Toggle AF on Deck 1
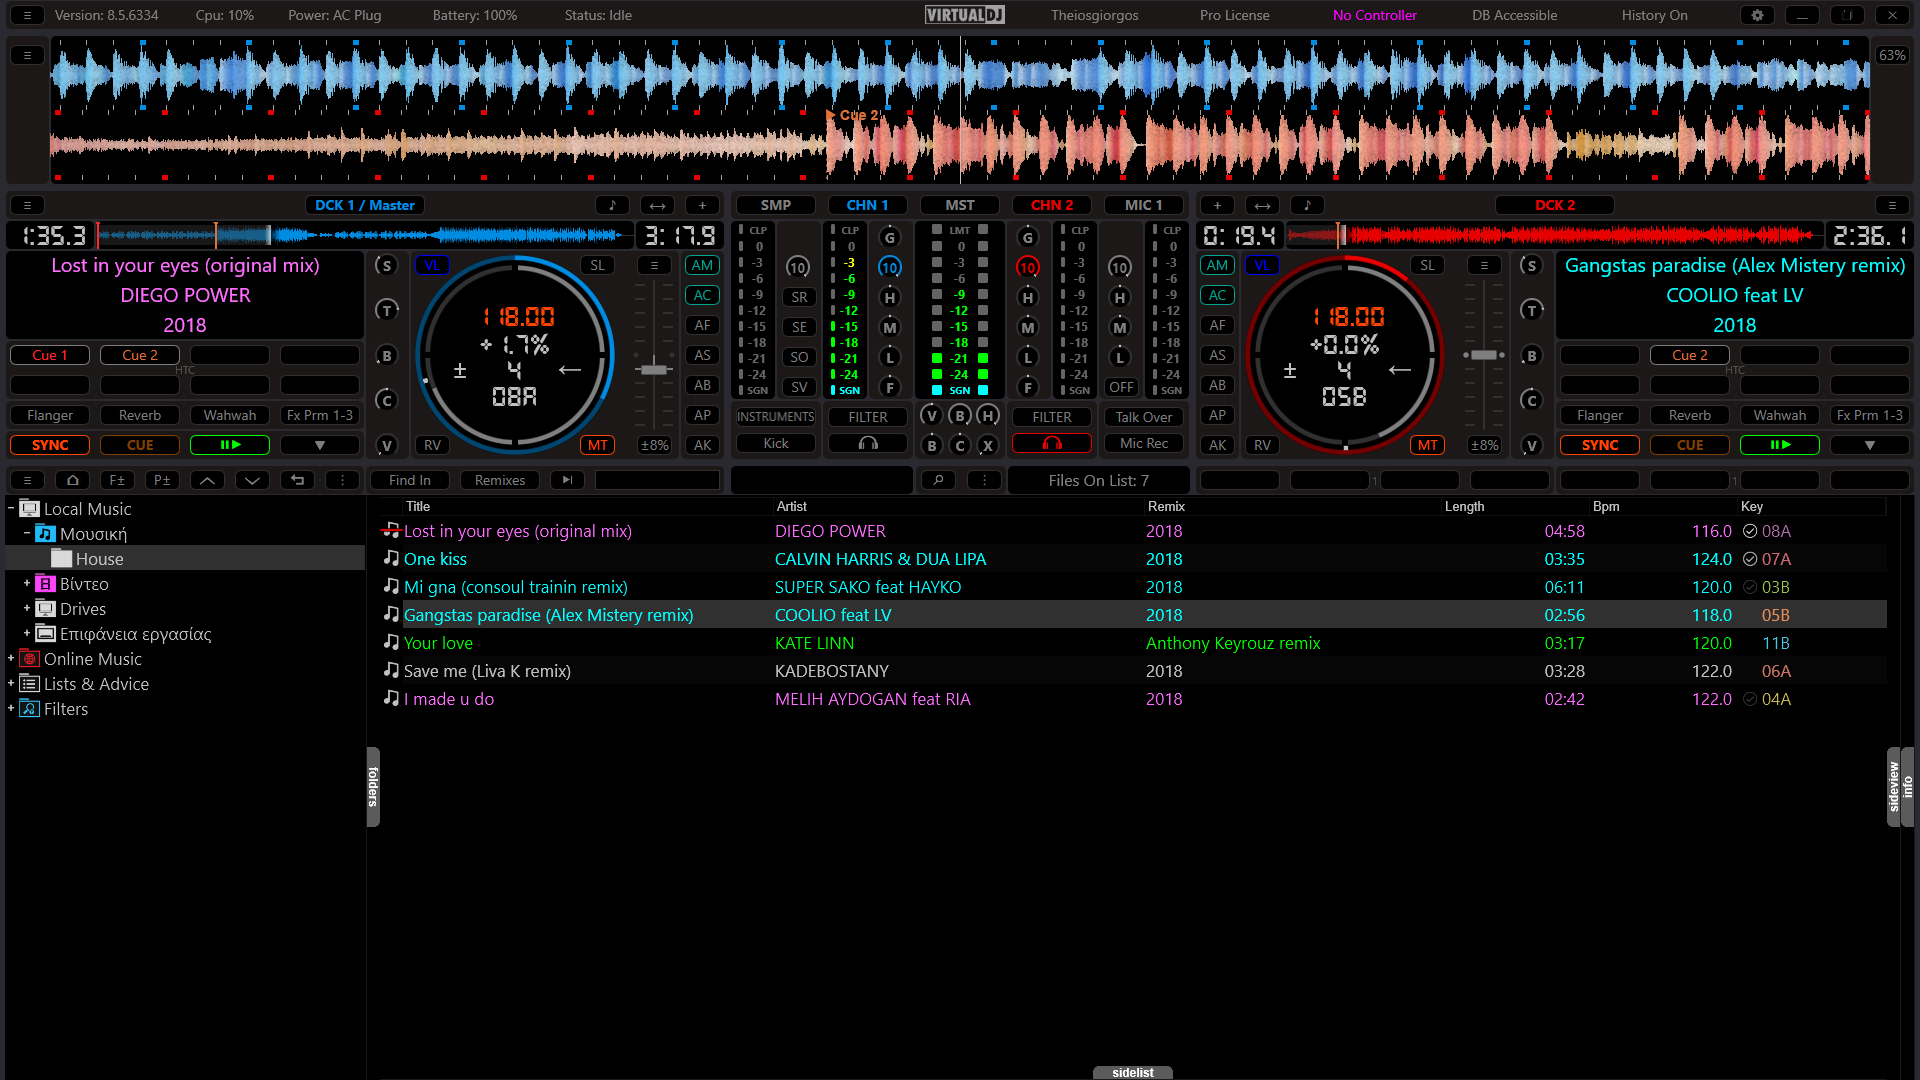The image size is (1920, 1080). [702, 325]
